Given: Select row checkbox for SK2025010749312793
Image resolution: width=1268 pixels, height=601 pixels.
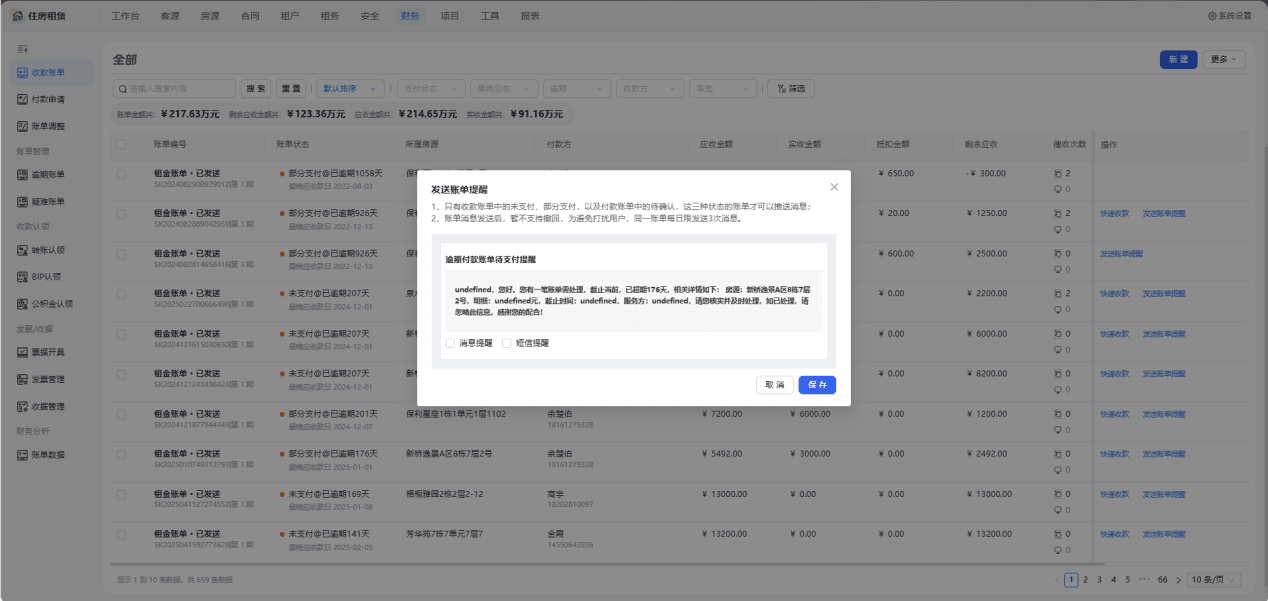Looking at the screenshot, I should [x=121, y=454].
